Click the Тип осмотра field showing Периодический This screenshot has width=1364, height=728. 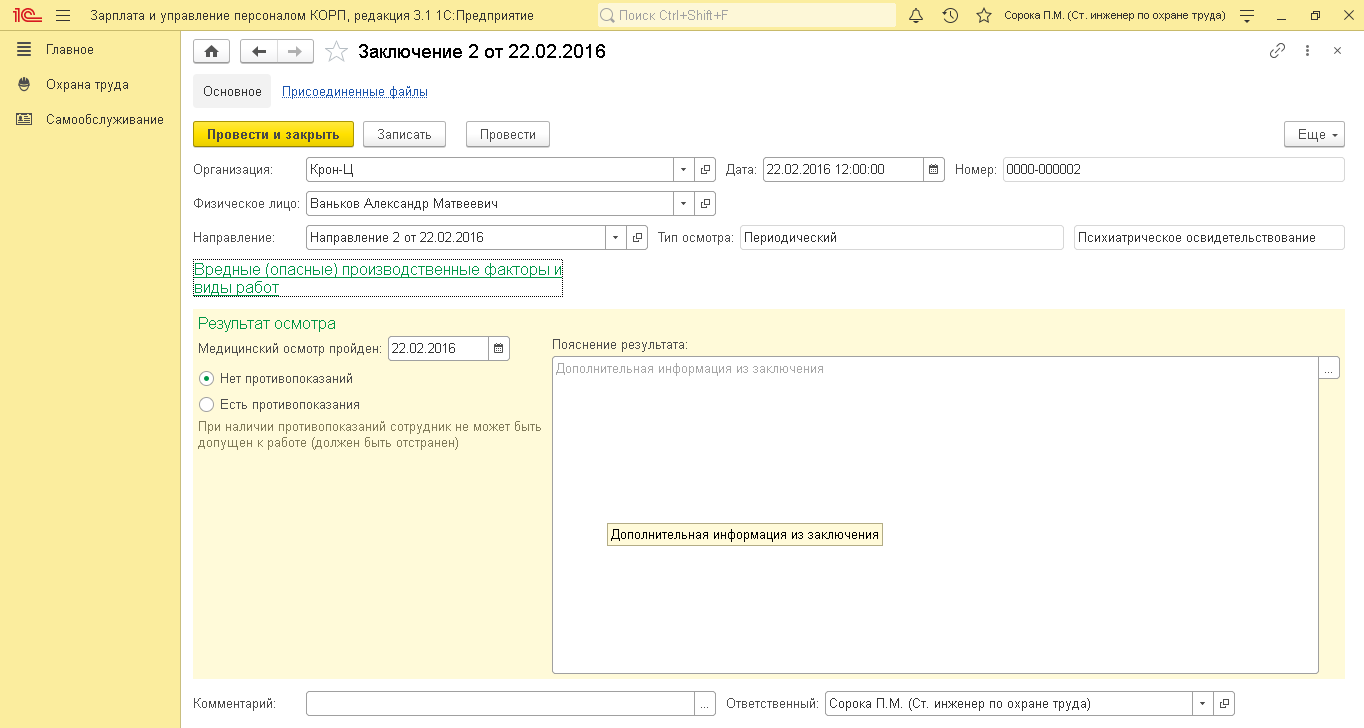902,238
